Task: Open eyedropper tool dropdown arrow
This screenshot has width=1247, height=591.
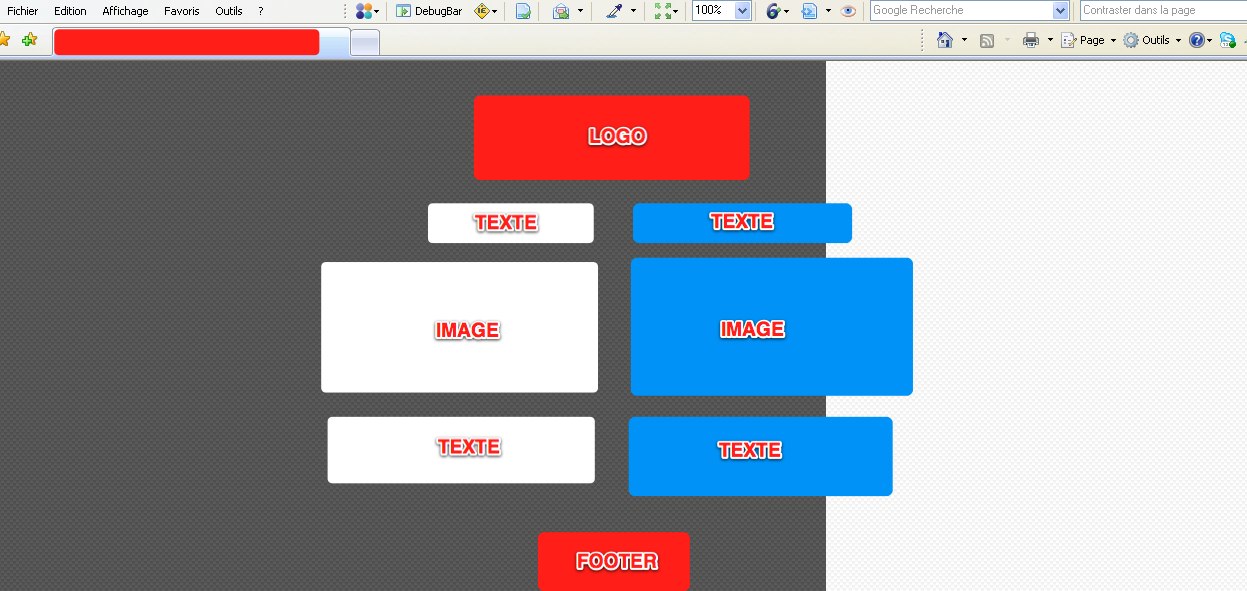Action: (x=633, y=11)
